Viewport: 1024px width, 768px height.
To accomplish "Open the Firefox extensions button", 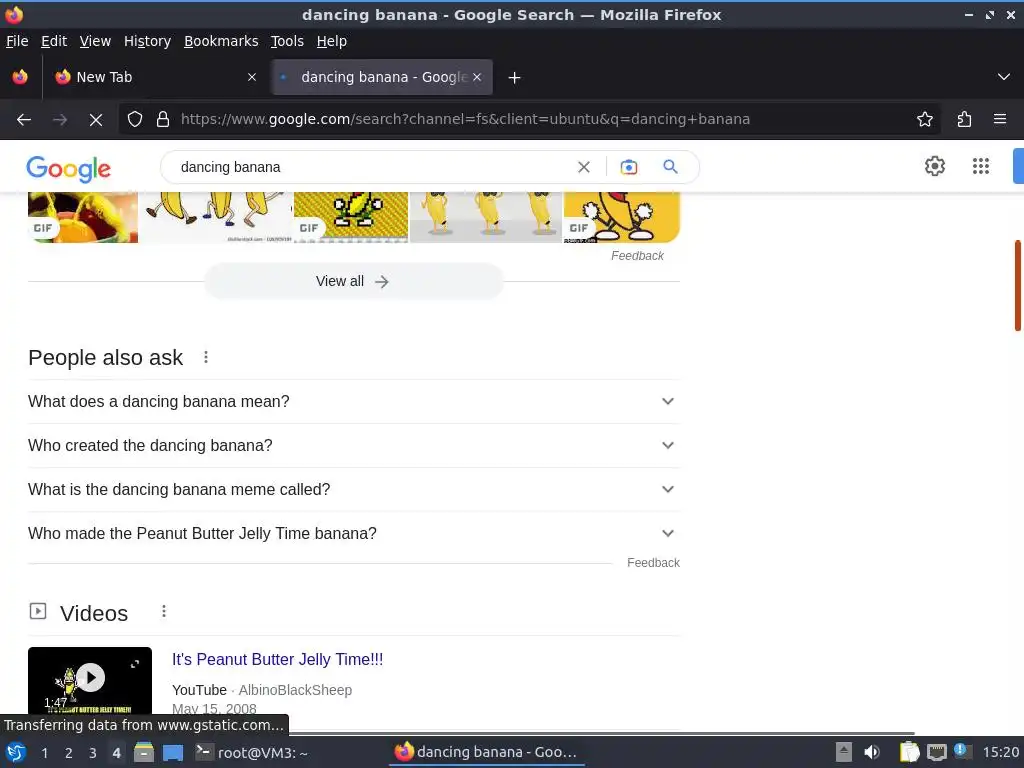I will coord(964,120).
